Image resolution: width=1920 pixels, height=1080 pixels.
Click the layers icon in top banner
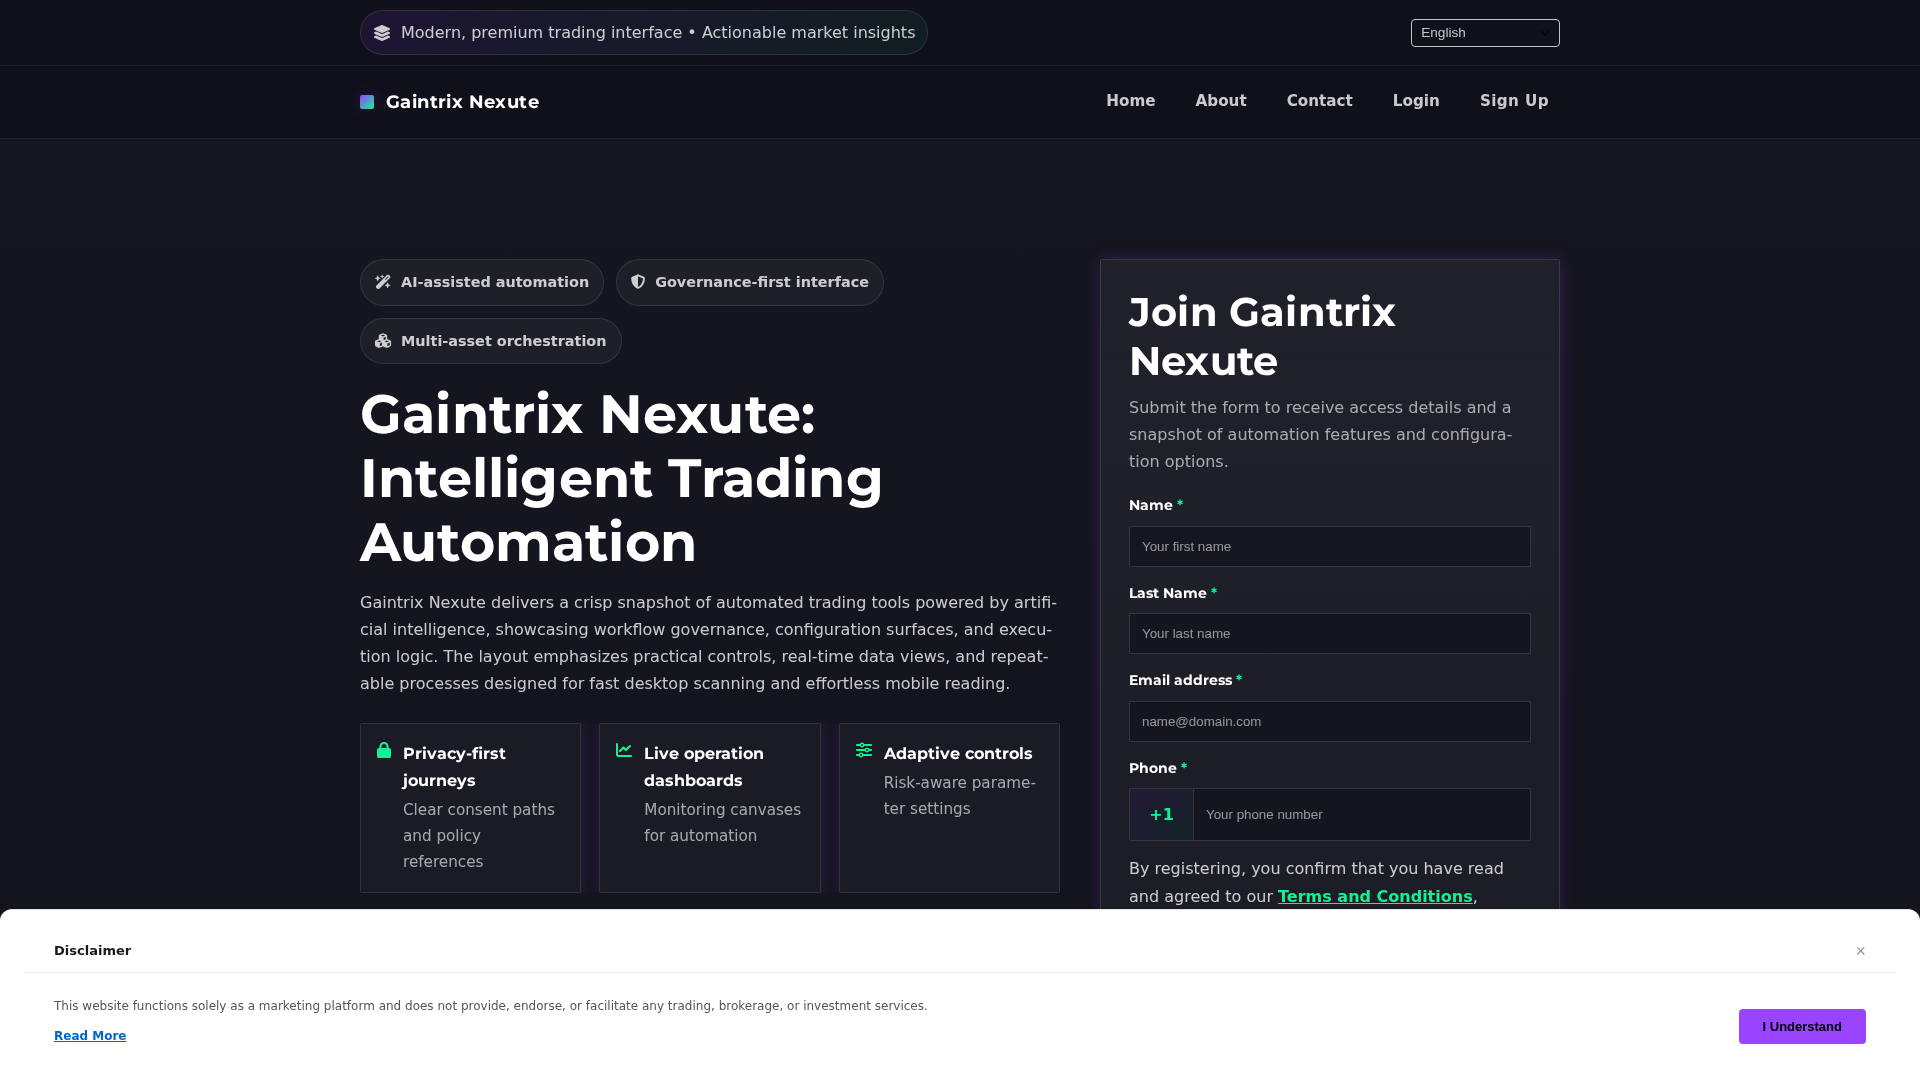coord(382,33)
